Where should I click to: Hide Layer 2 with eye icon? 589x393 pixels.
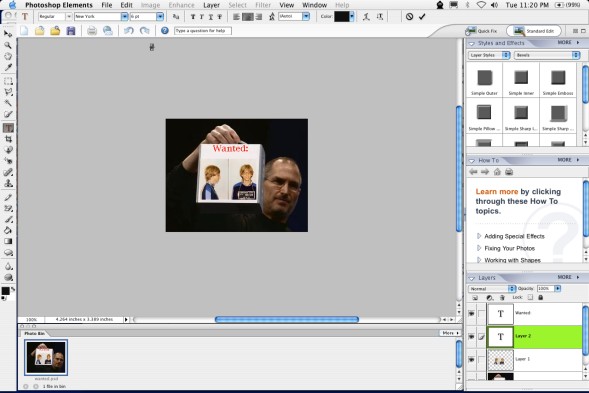pyautogui.click(x=471, y=337)
